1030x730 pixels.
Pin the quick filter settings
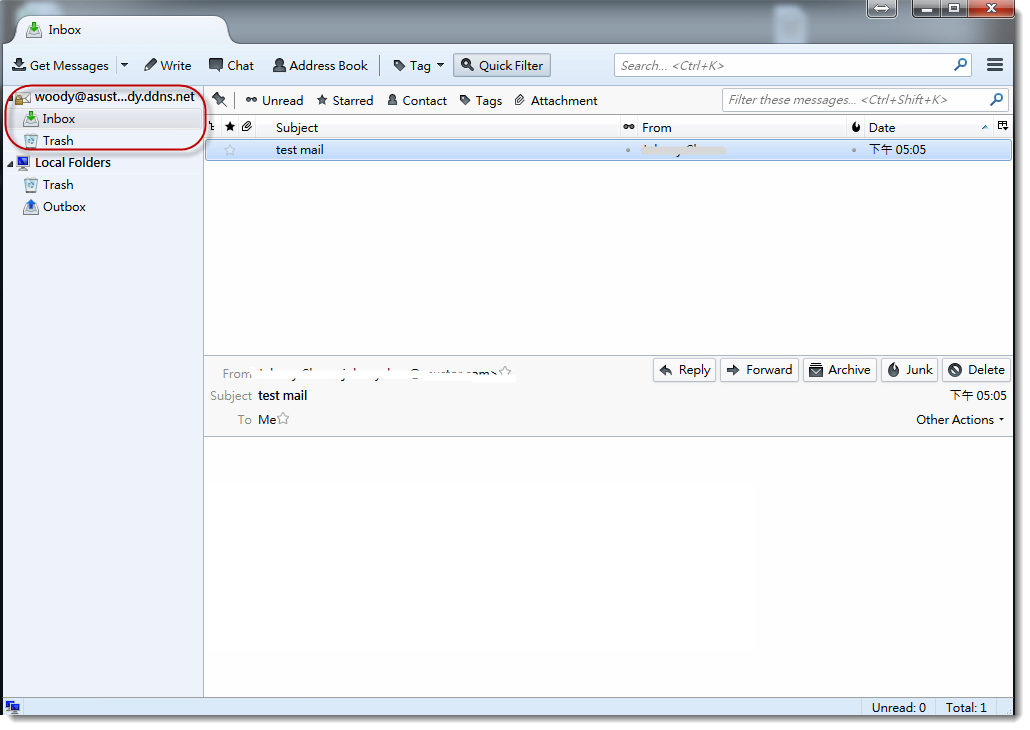pos(219,99)
